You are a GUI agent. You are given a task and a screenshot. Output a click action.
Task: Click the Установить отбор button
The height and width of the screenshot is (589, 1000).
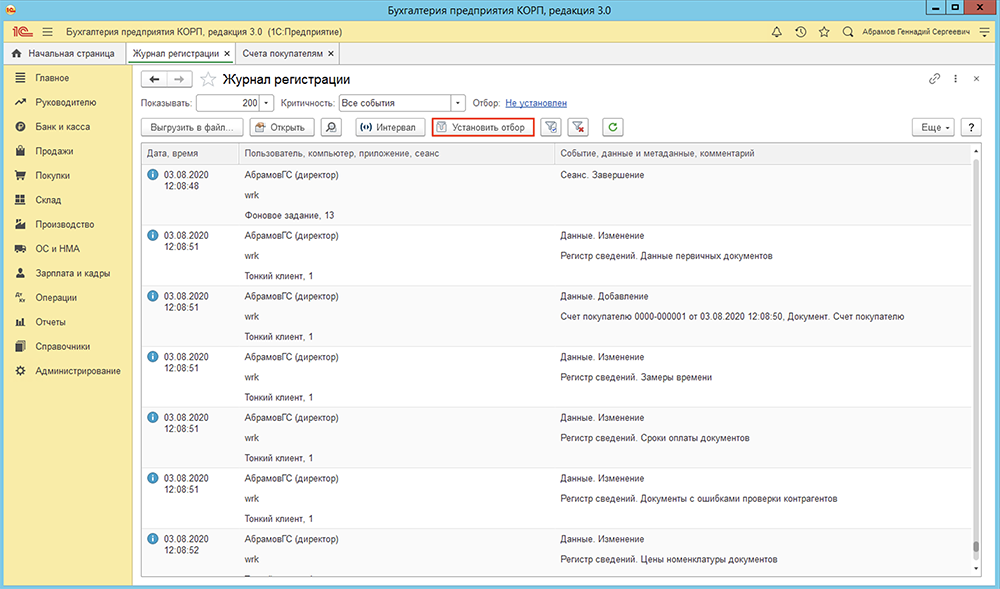click(x=483, y=127)
